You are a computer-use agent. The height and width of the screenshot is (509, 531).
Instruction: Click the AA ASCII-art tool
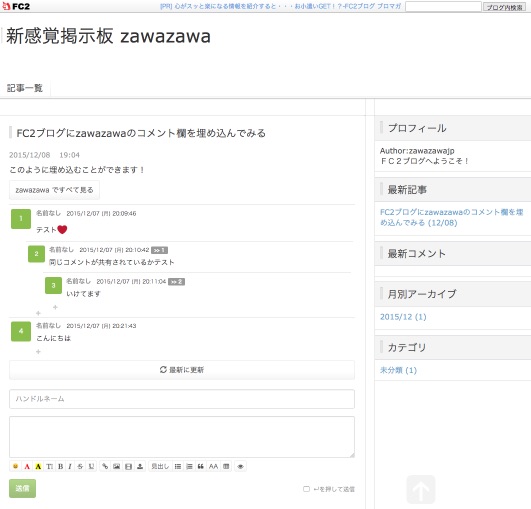(213, 466)
